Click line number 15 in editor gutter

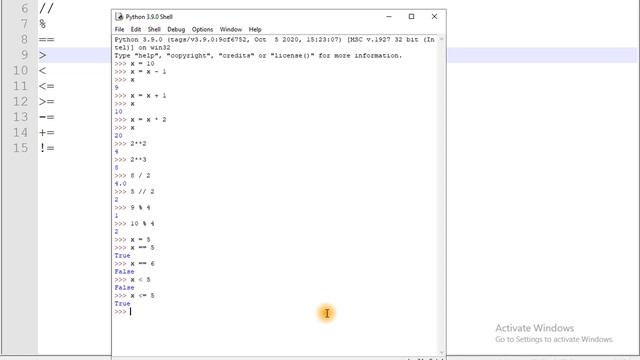(x=20, y=148)
